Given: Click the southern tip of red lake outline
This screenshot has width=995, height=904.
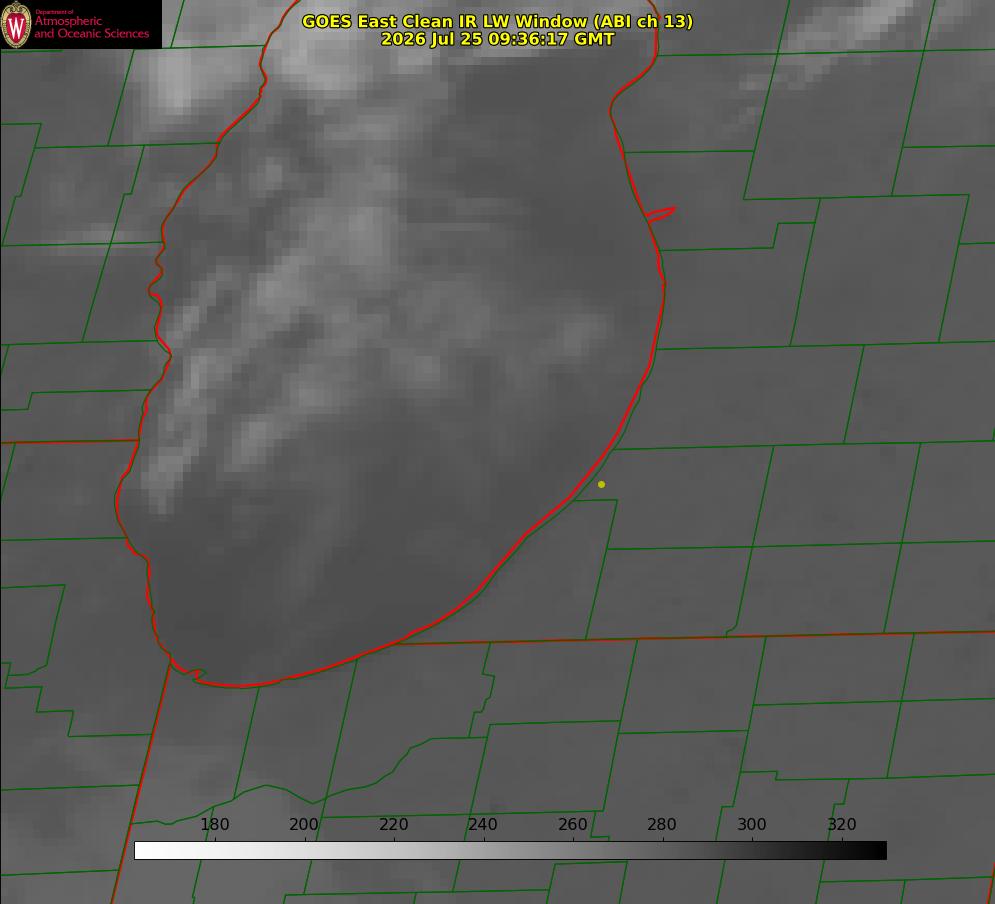Looking at the screenshot, I should click(240, 686).
